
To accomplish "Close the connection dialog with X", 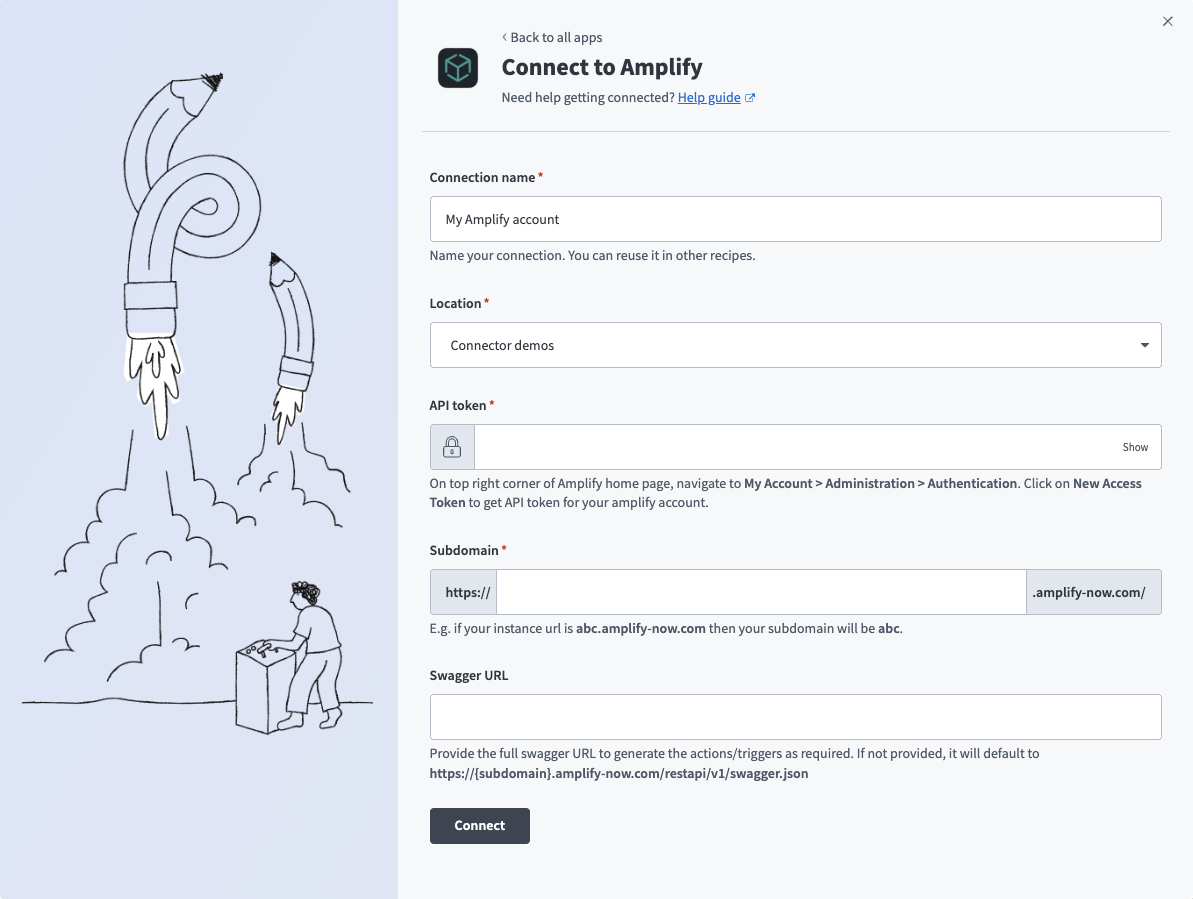I will coord(1167,21).
